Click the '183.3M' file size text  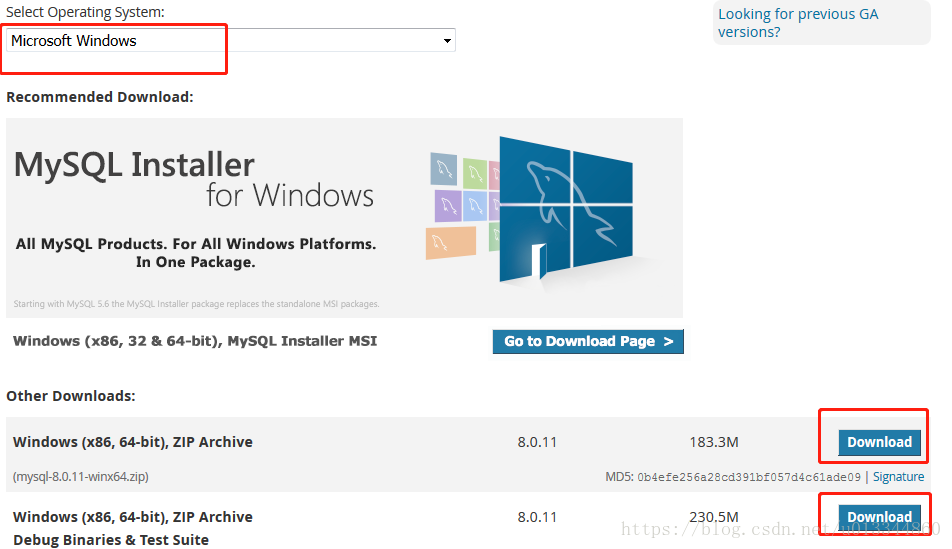point(714,442)
